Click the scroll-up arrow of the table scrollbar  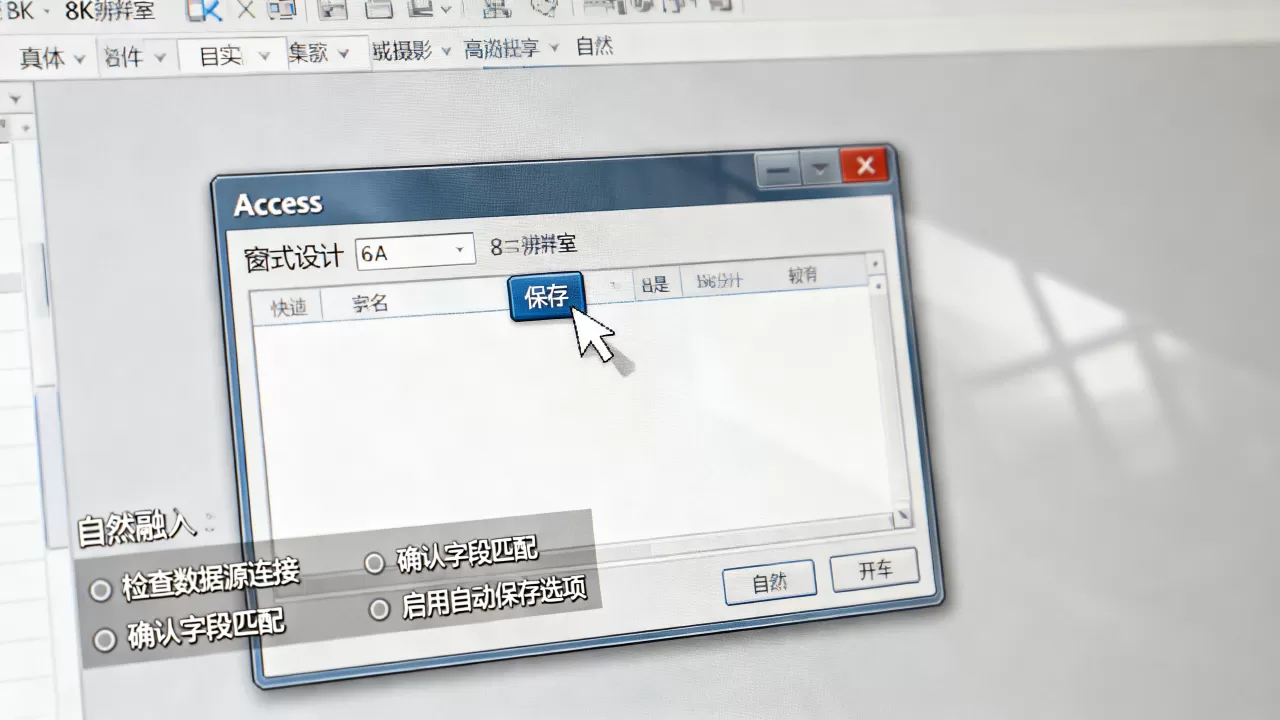(x=877, y=264)
